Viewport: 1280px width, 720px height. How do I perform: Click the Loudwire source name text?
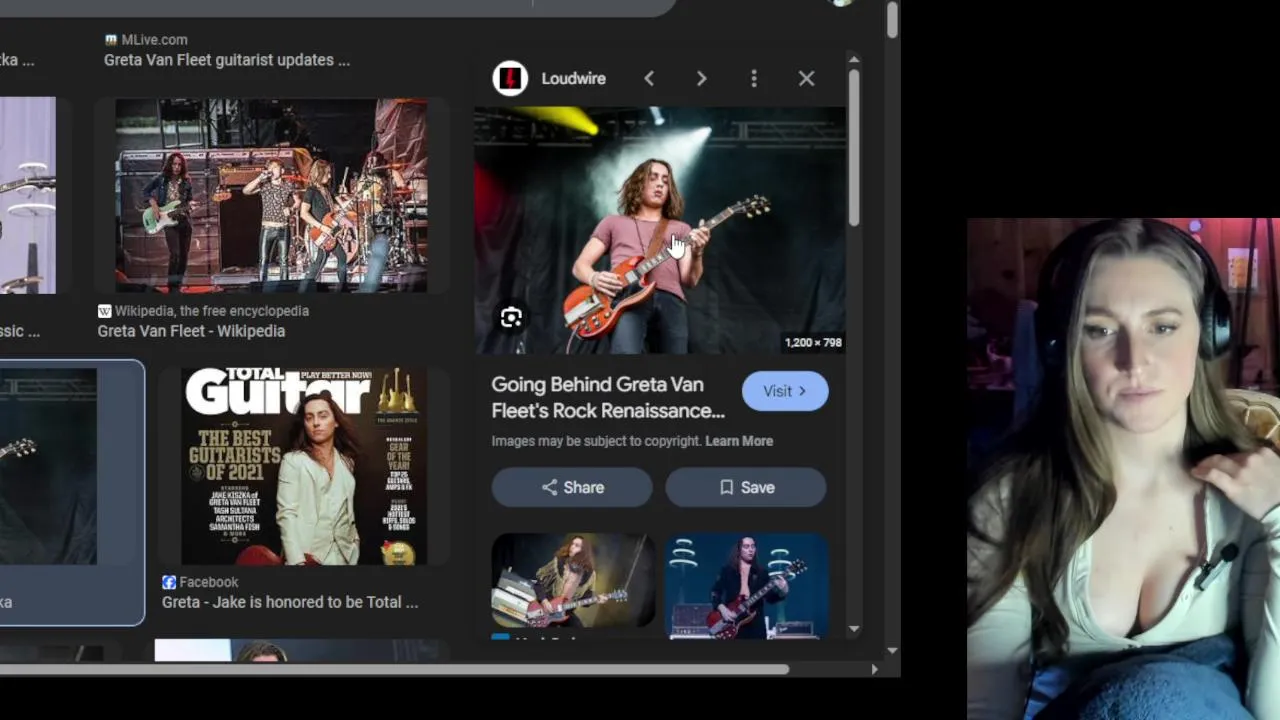coord(573,78)
